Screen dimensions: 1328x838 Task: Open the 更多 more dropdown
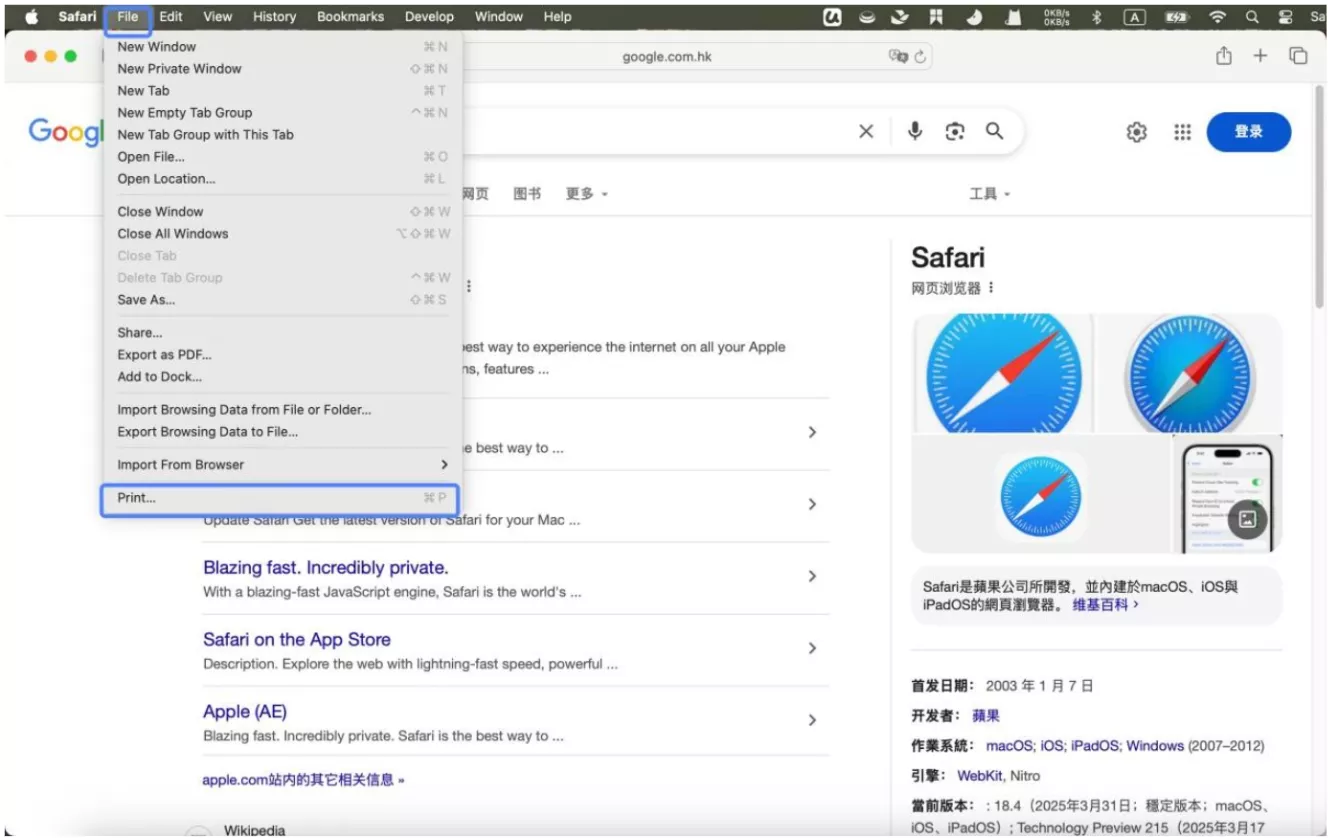point(578,193)
